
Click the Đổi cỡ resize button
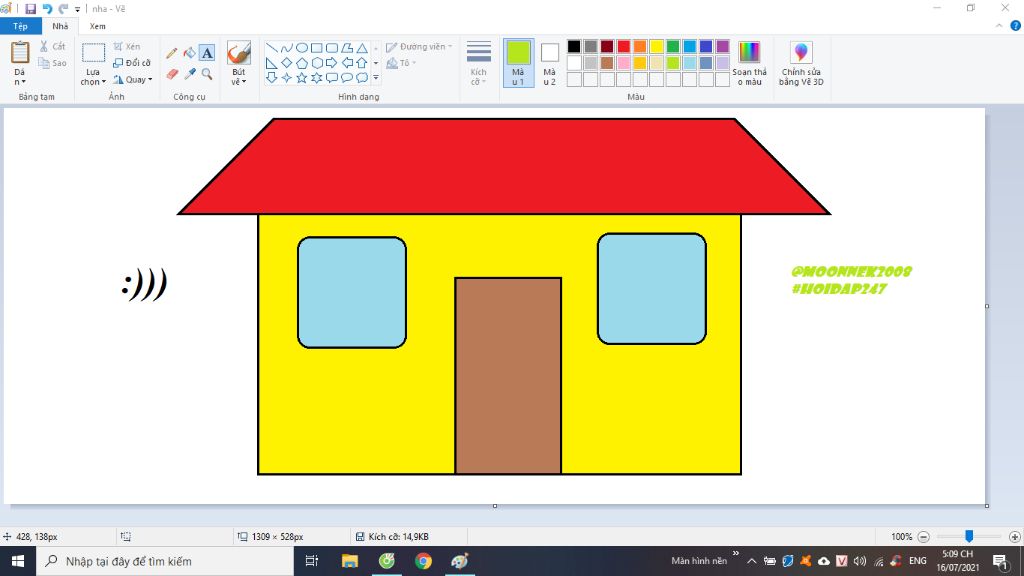click(132, 63)
